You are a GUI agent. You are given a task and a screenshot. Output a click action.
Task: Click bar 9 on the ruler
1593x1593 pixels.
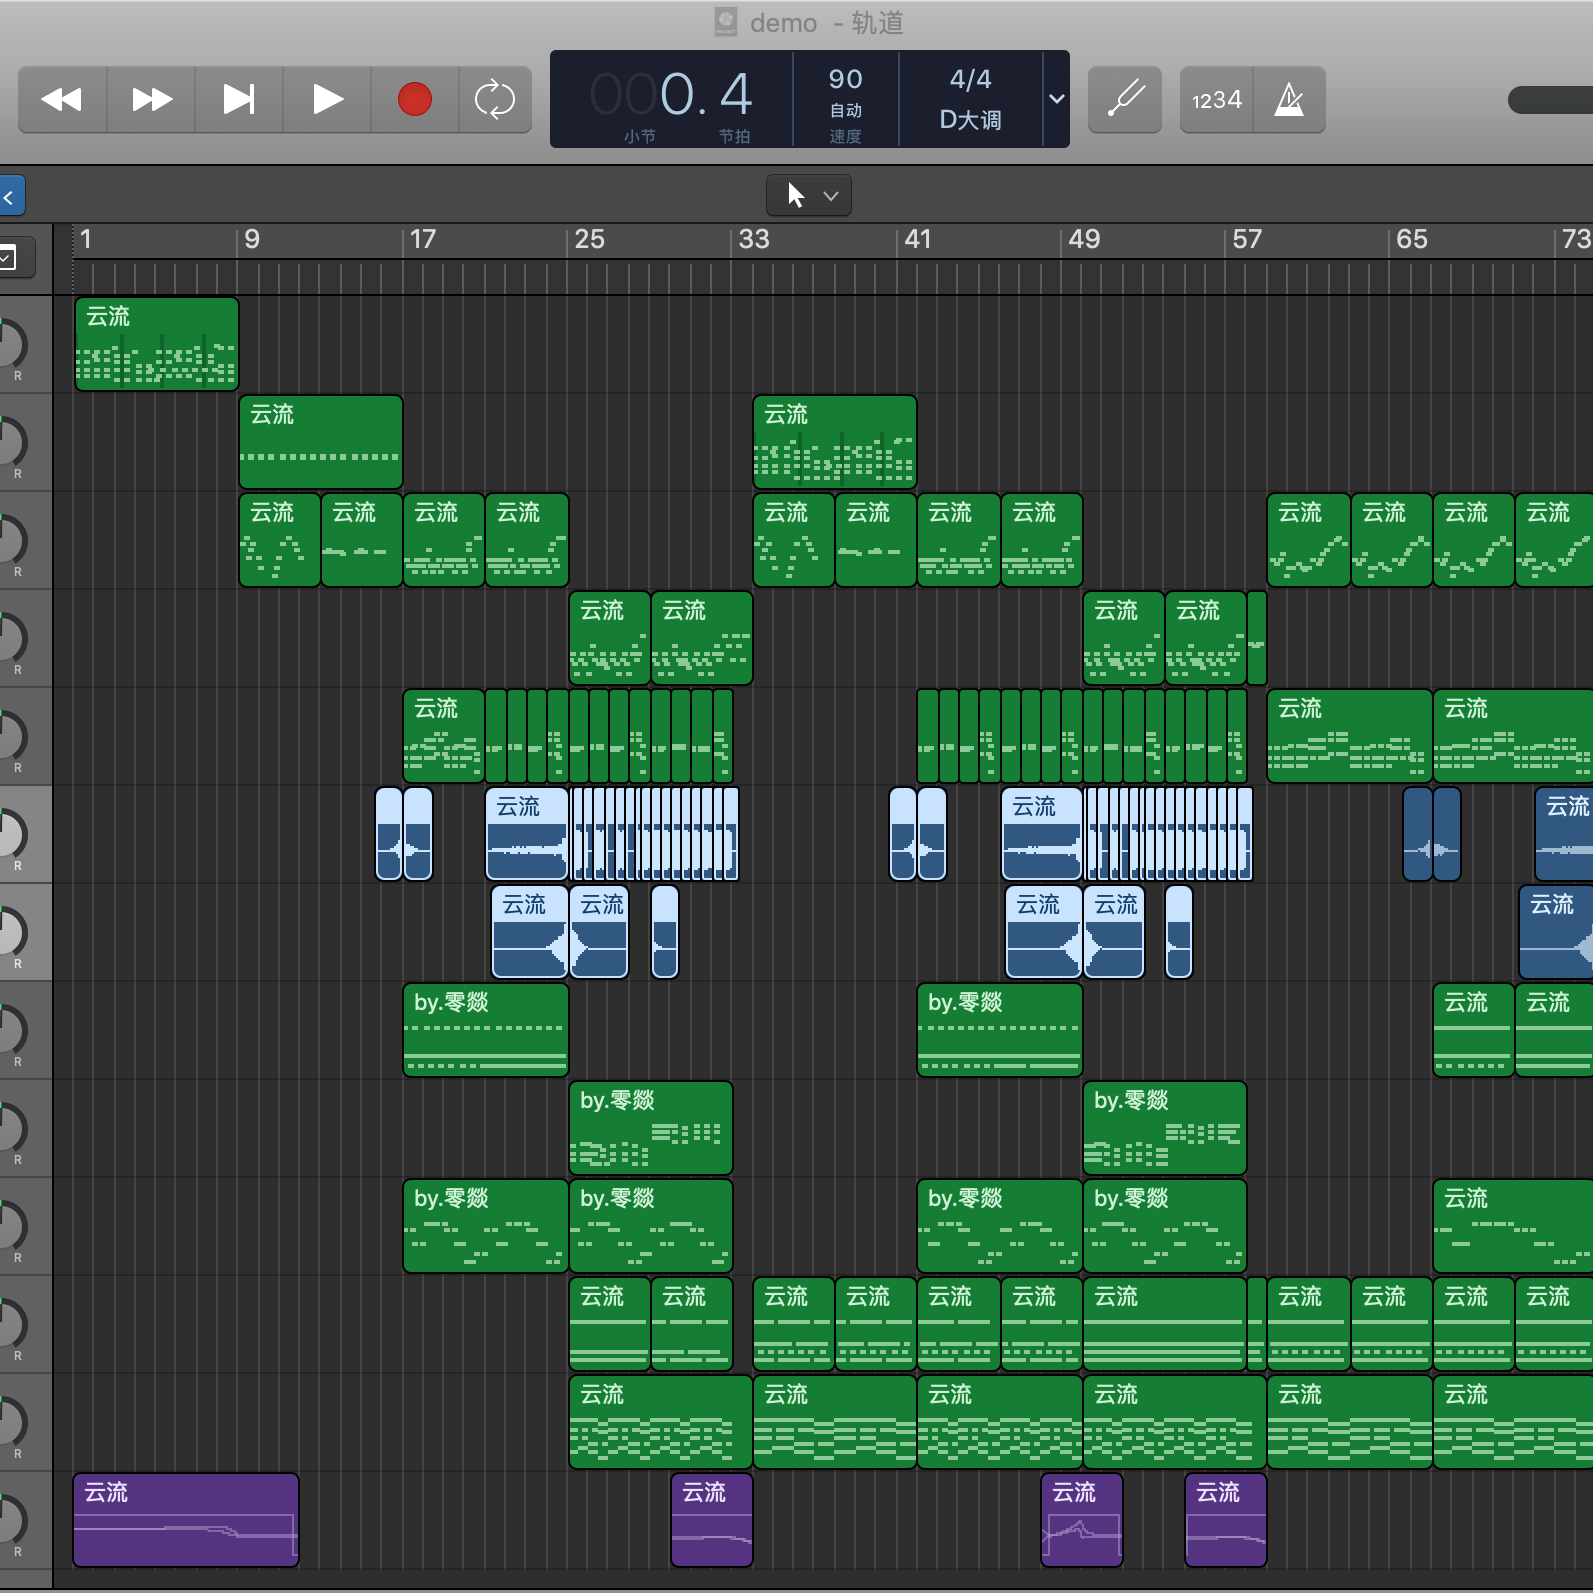[x=252, y=239]
